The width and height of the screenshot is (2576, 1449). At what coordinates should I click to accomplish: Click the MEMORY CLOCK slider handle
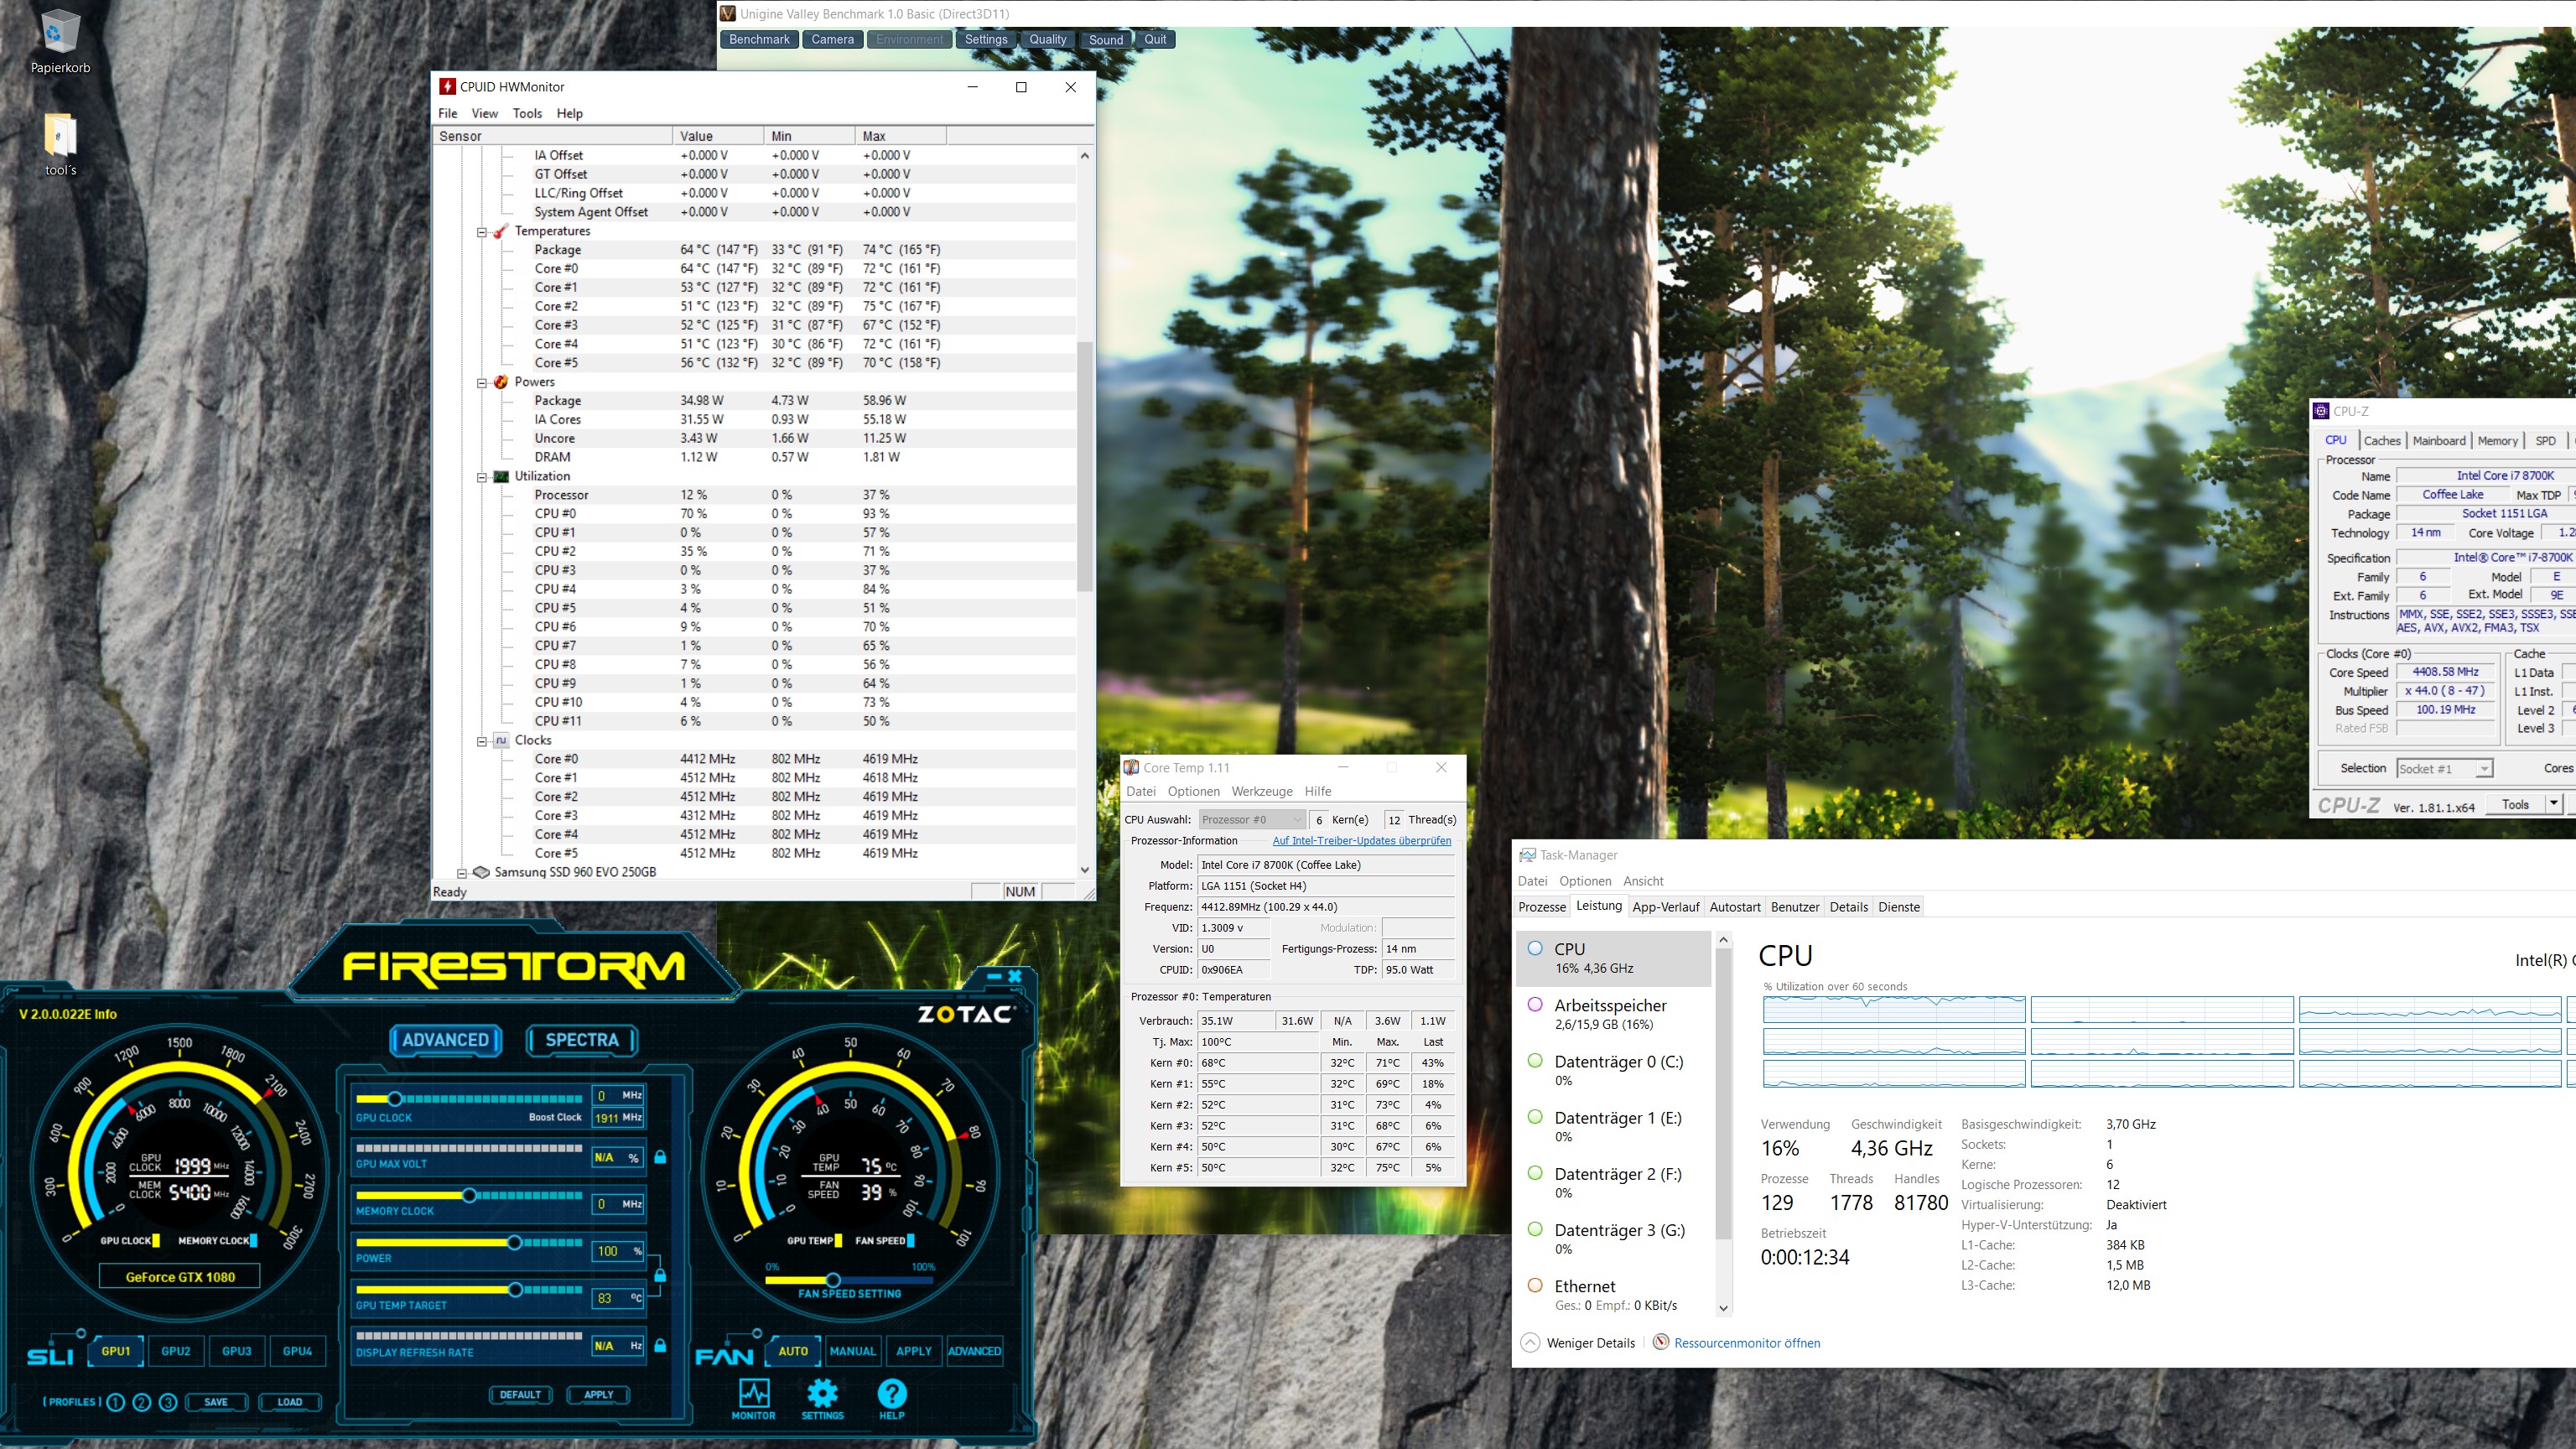tap(468, 1195)
